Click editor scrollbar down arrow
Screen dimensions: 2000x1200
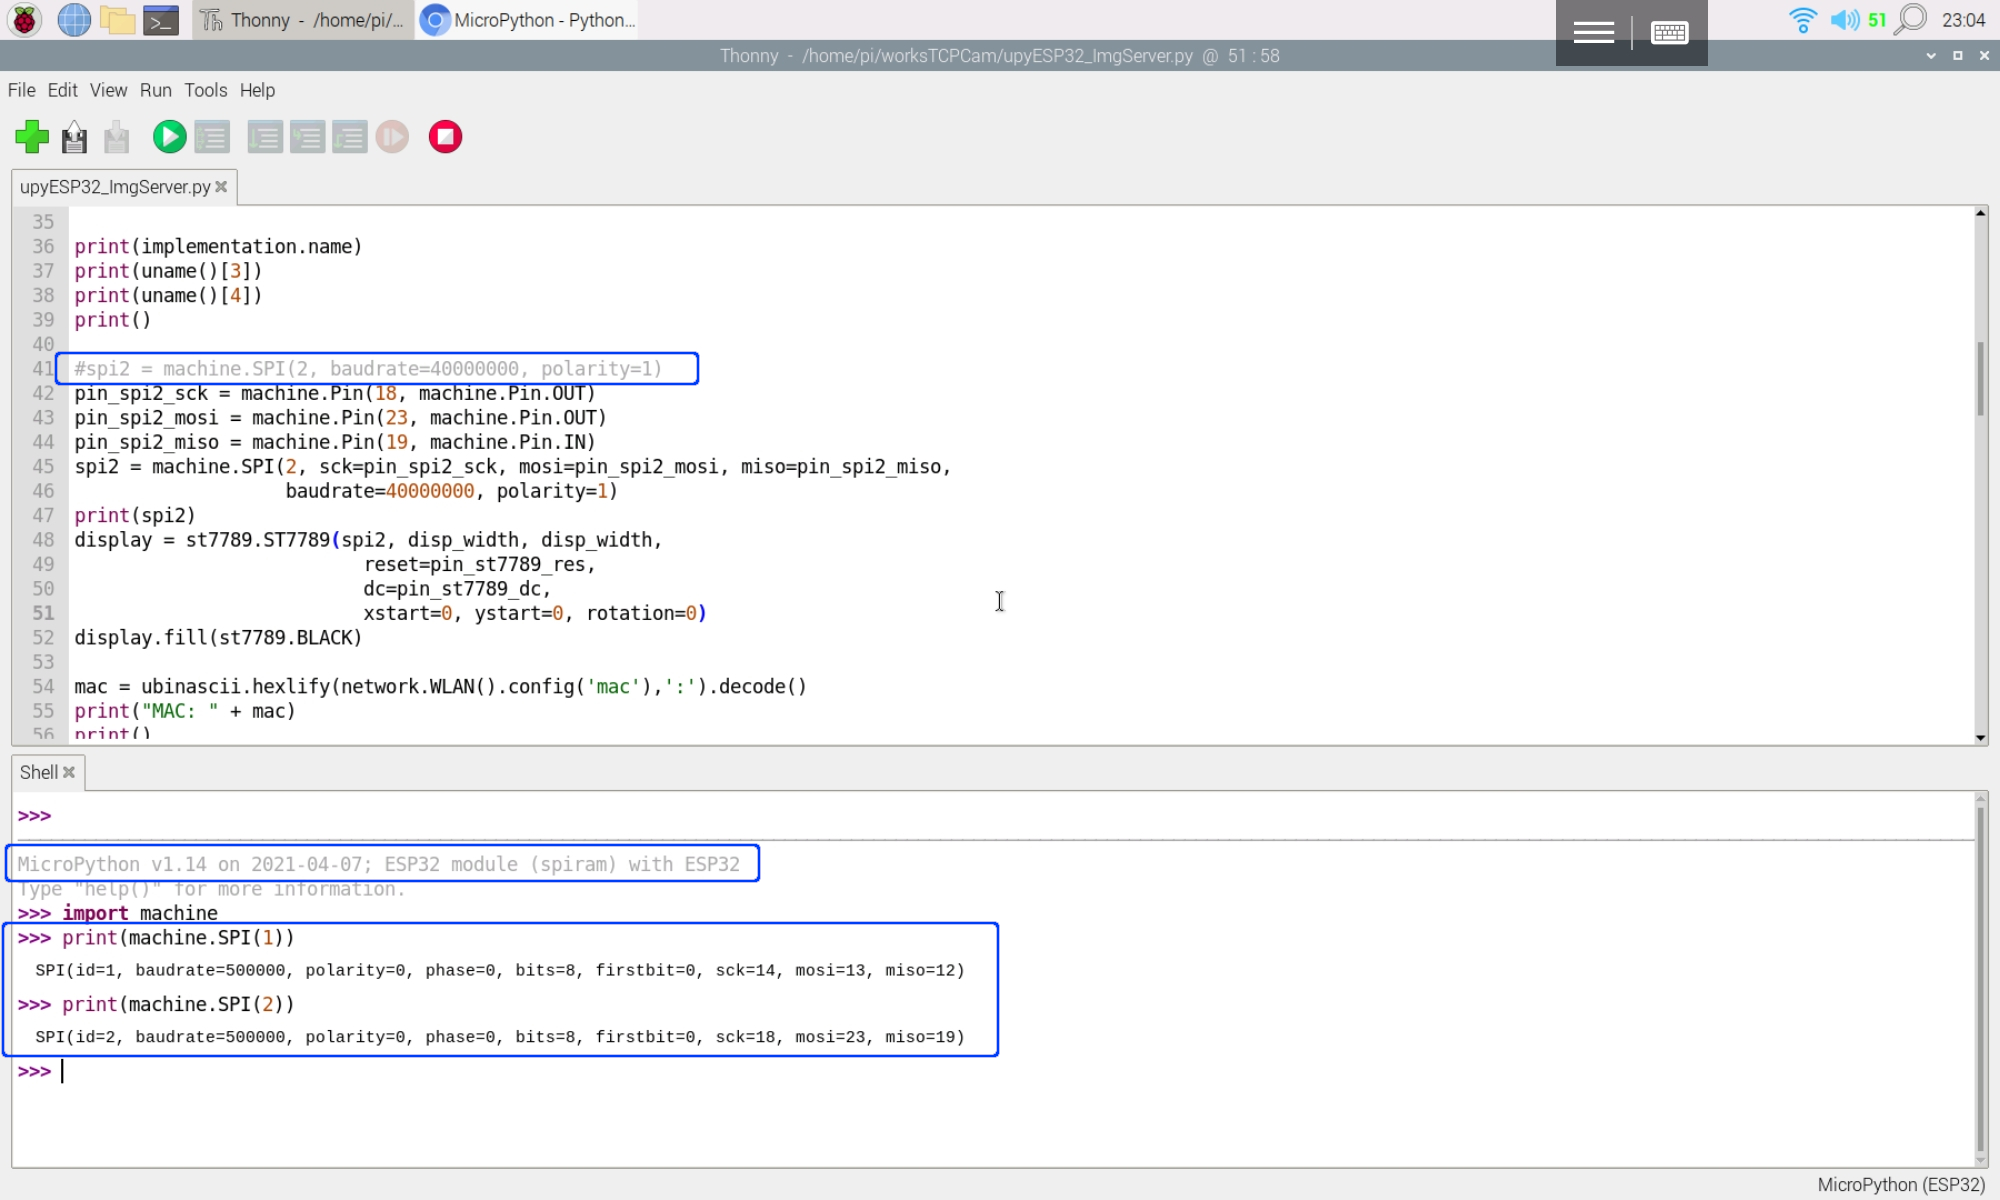click(1980, 738)
